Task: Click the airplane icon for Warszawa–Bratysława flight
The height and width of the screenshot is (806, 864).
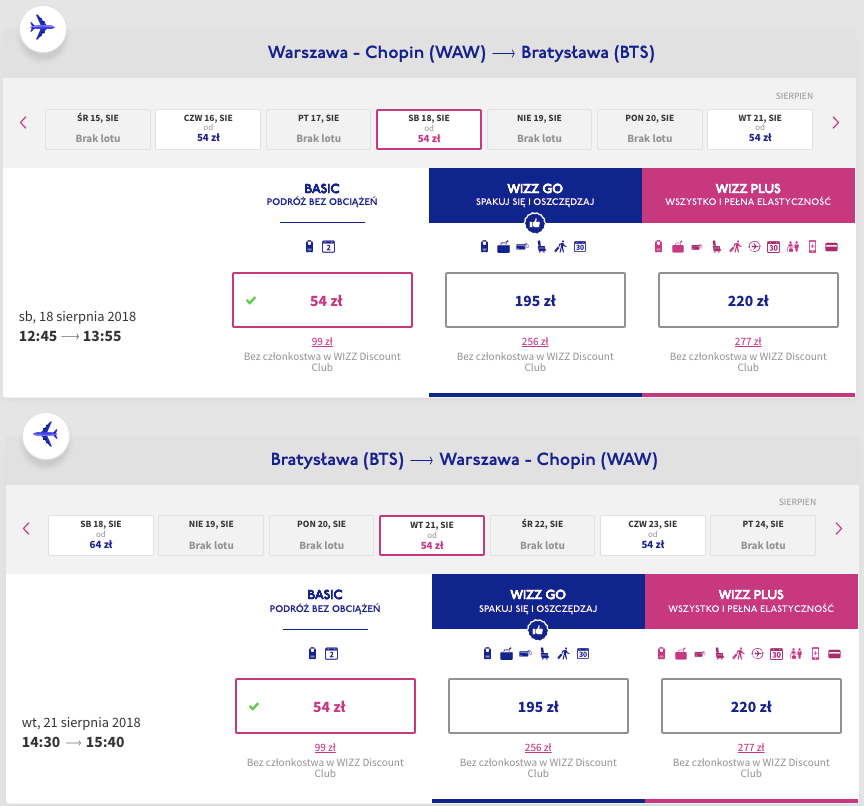Action: click(43, 28)
